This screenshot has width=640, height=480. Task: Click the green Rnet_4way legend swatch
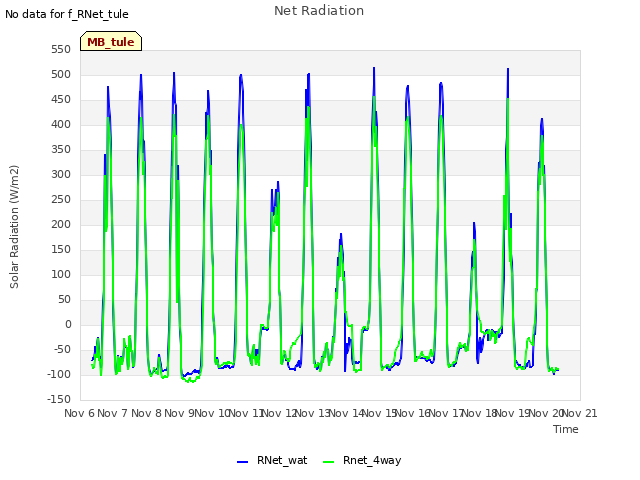(x=328, y=462)
